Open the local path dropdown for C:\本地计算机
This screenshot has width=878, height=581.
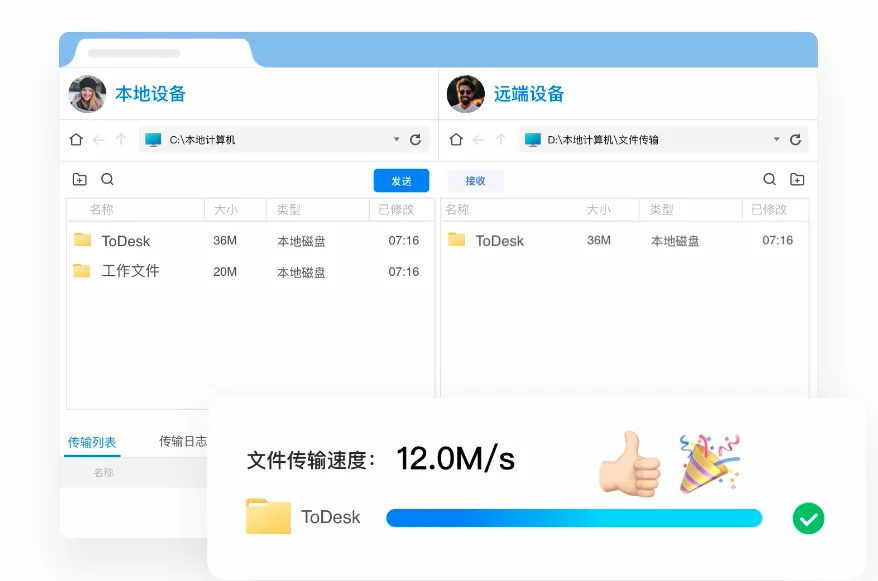tap(396, 139)
